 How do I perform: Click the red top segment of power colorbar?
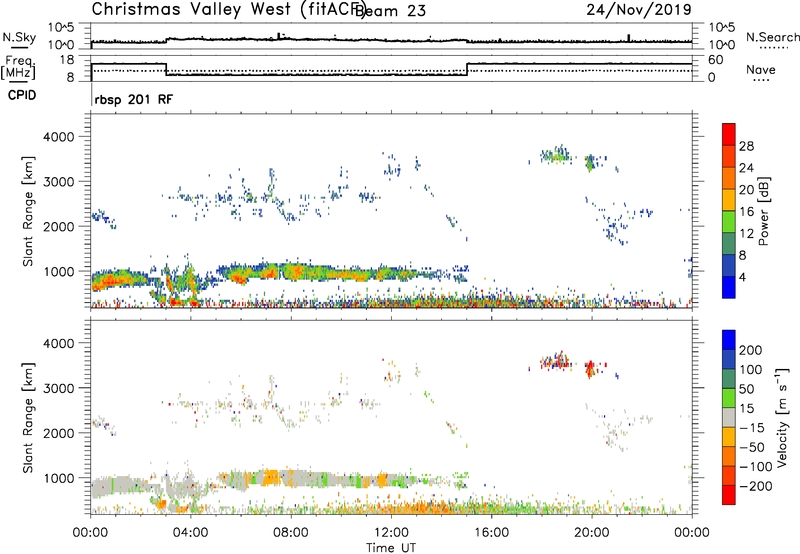(729, 134)
